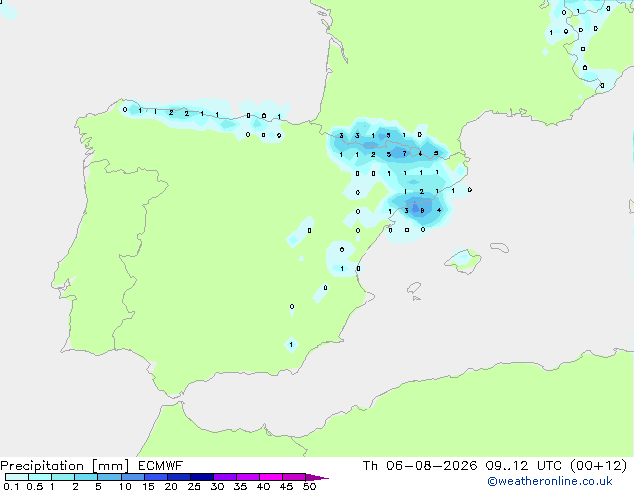The width and height of the screenshot is (634, 490).
Task: Click the 40–45 mm magenta swatch
Action: (x=271, y=477)
